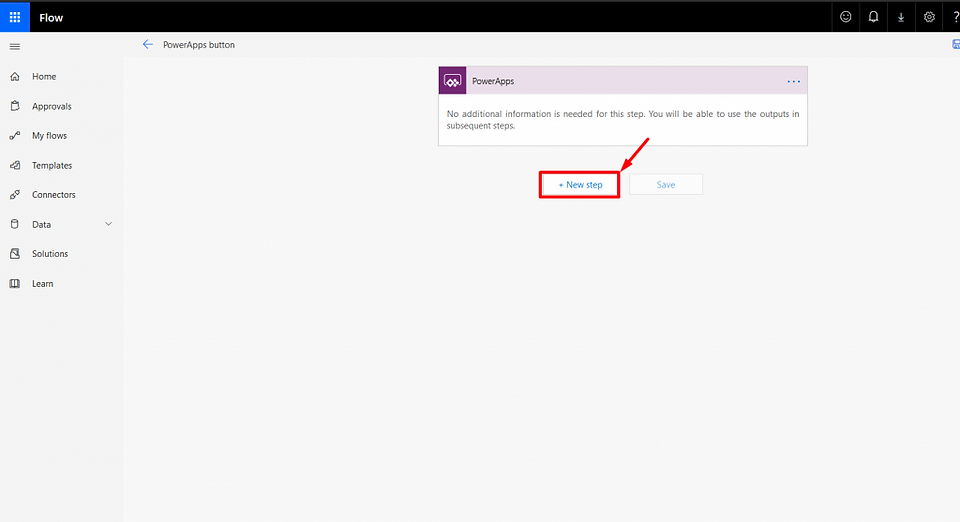
Task: Click the Templates icon in sidebar
Action: 15,165
